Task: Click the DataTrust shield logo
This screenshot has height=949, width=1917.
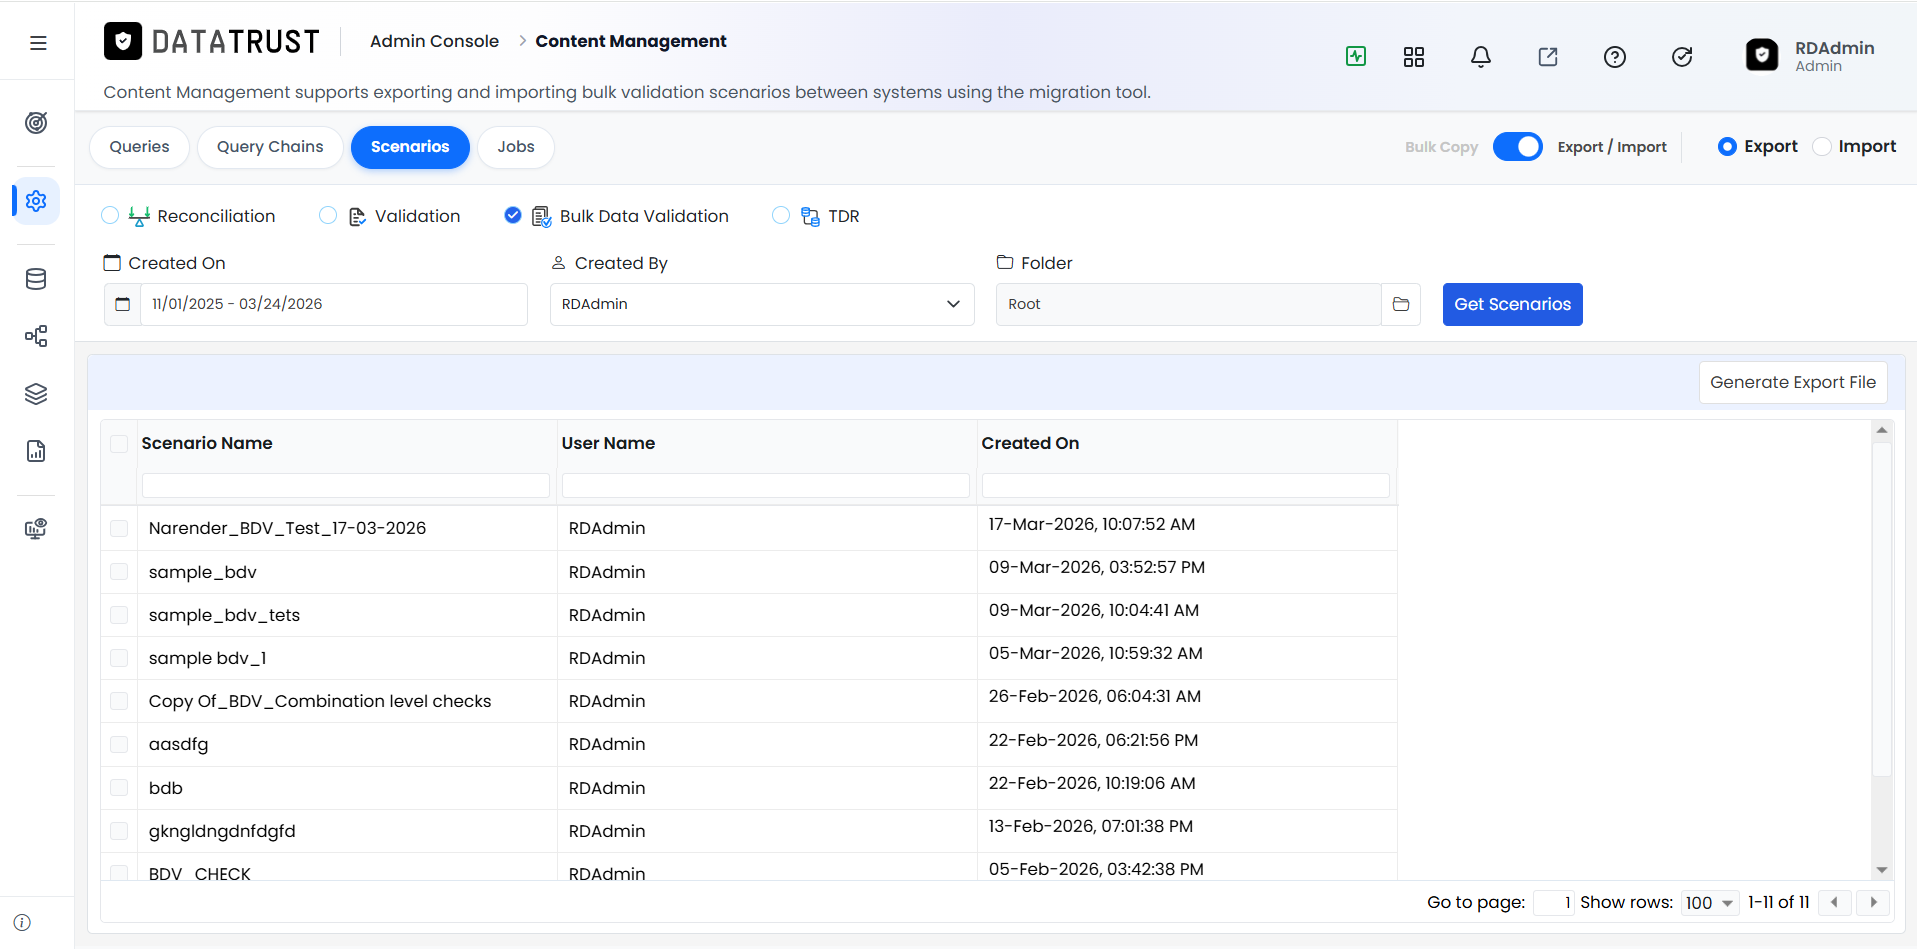Action: [x=123, y=41]
